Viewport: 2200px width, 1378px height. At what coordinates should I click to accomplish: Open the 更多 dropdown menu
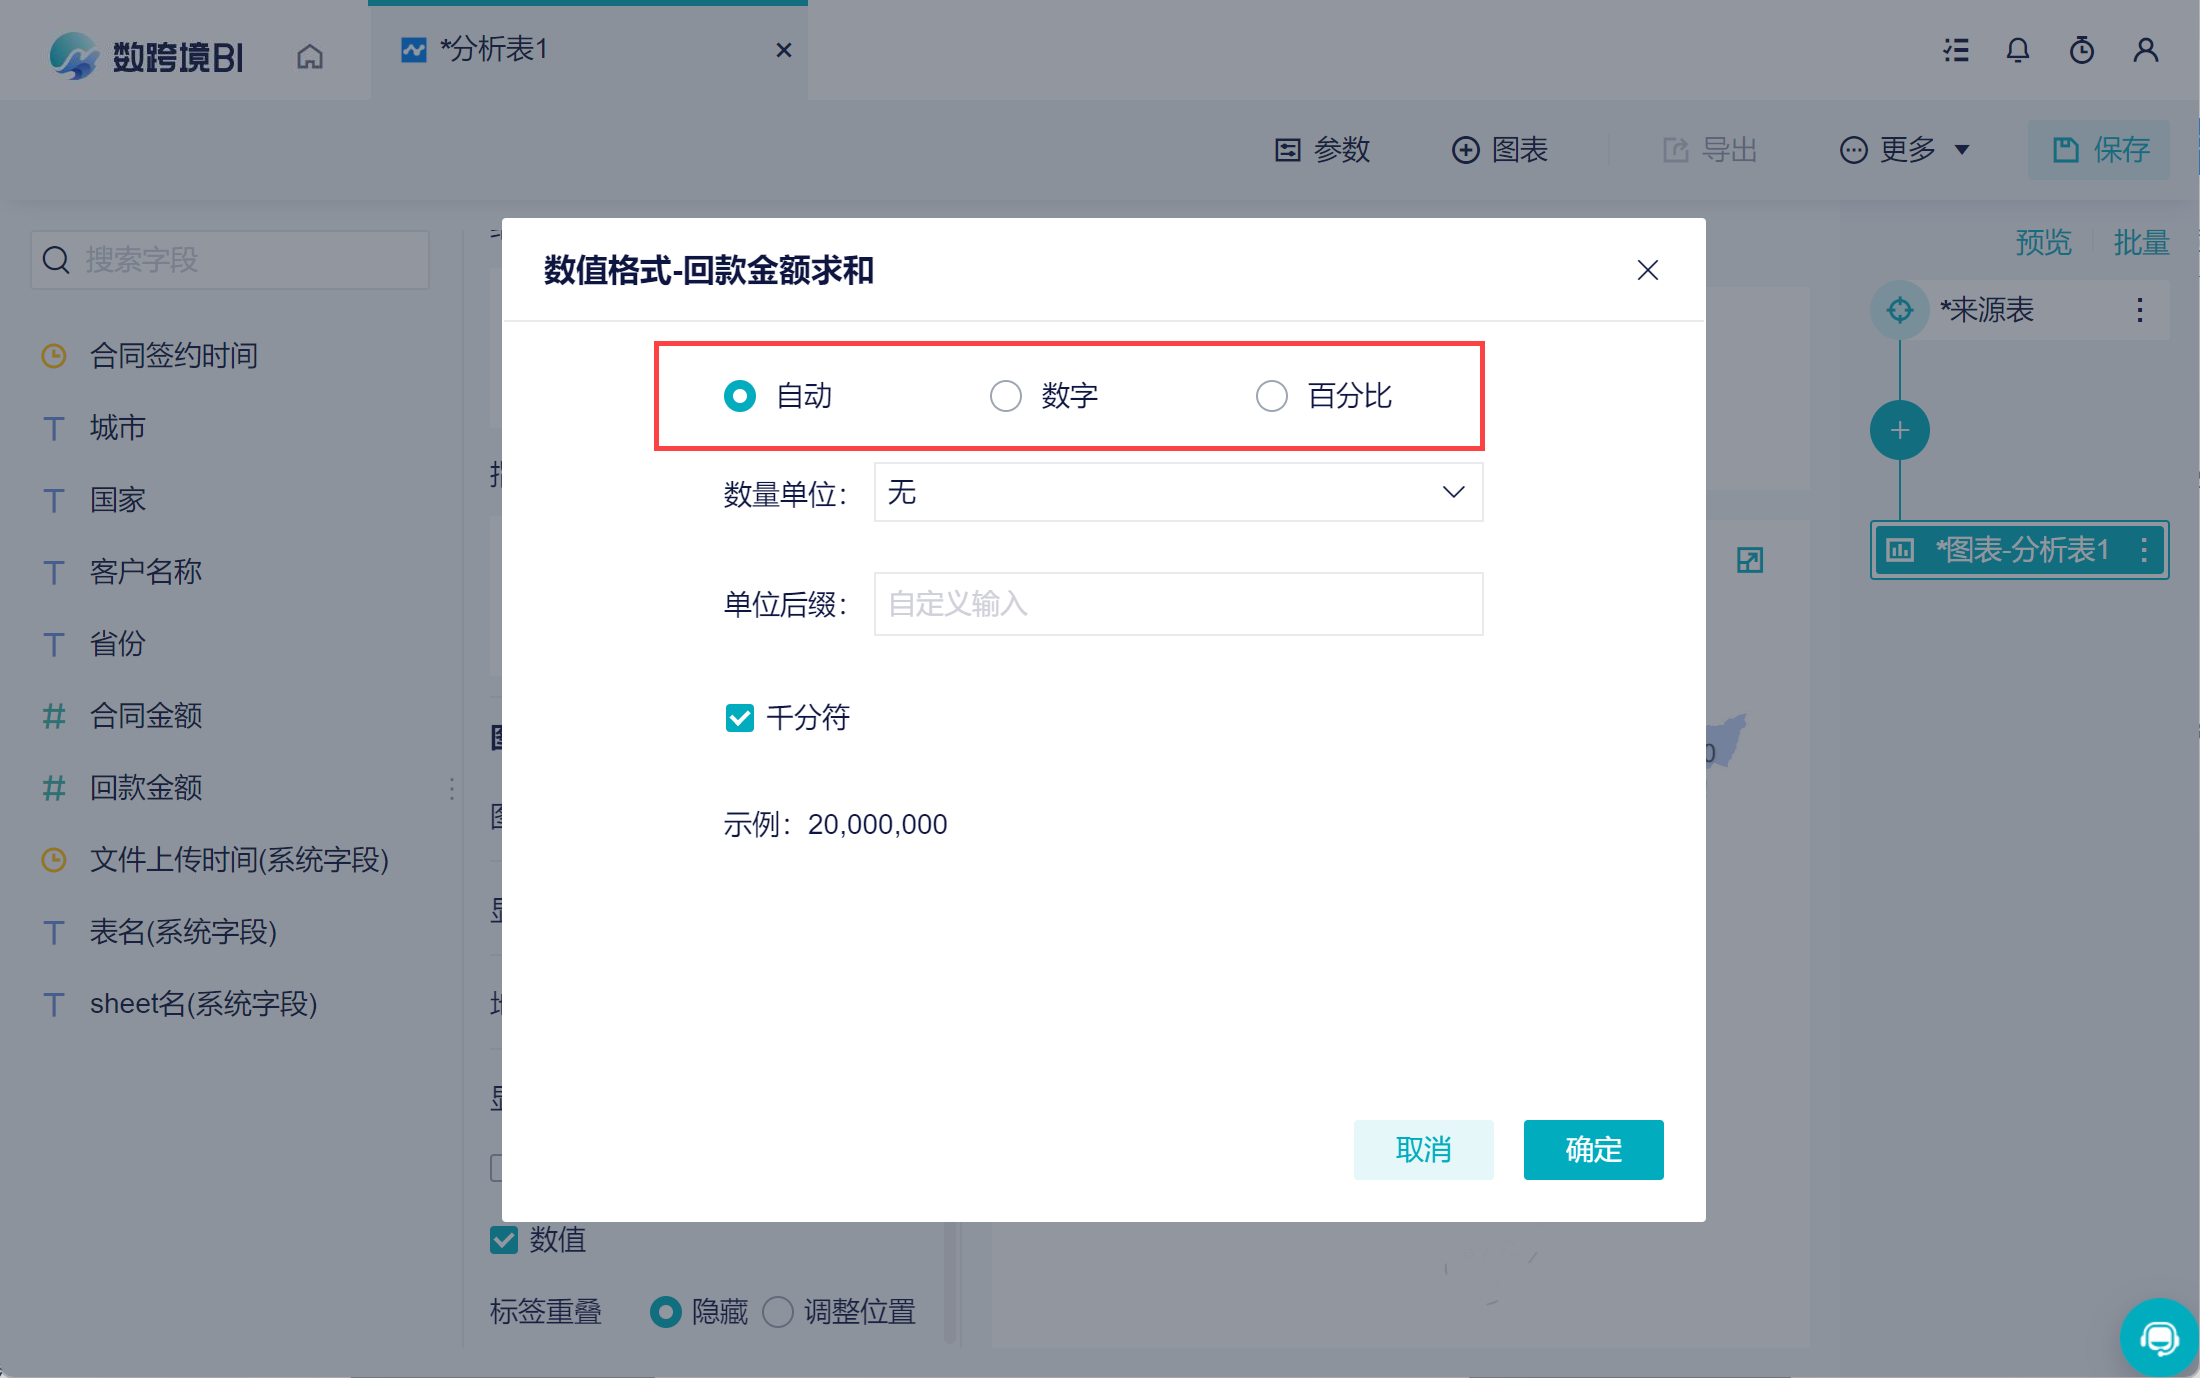pyautogui.click(x=1905, y=150)
